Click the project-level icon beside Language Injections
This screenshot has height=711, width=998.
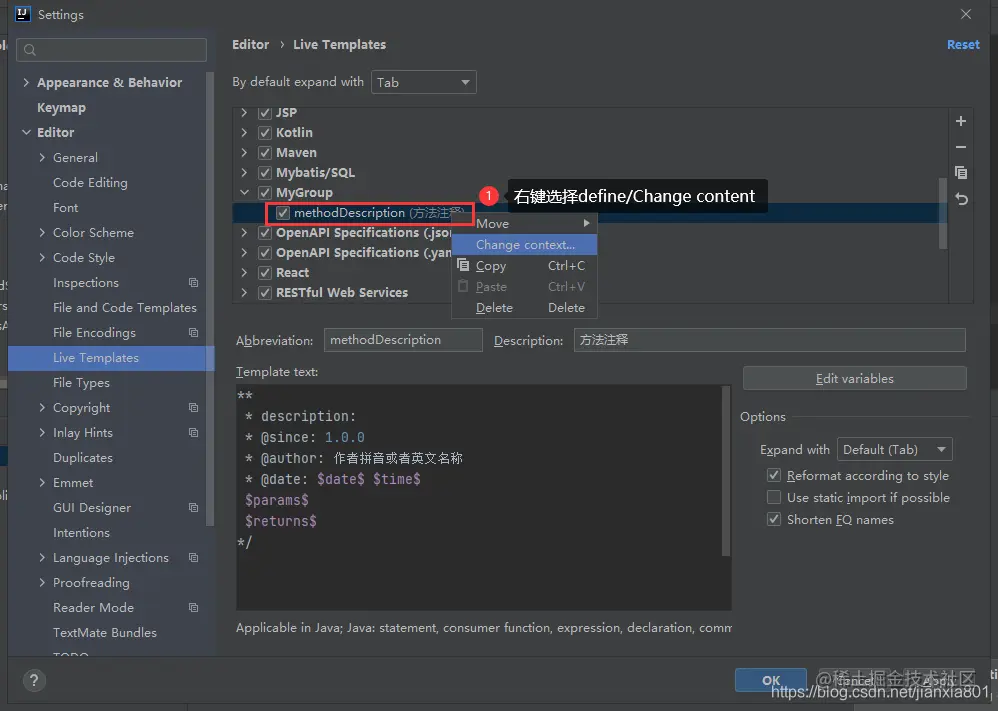coord(193,558)
